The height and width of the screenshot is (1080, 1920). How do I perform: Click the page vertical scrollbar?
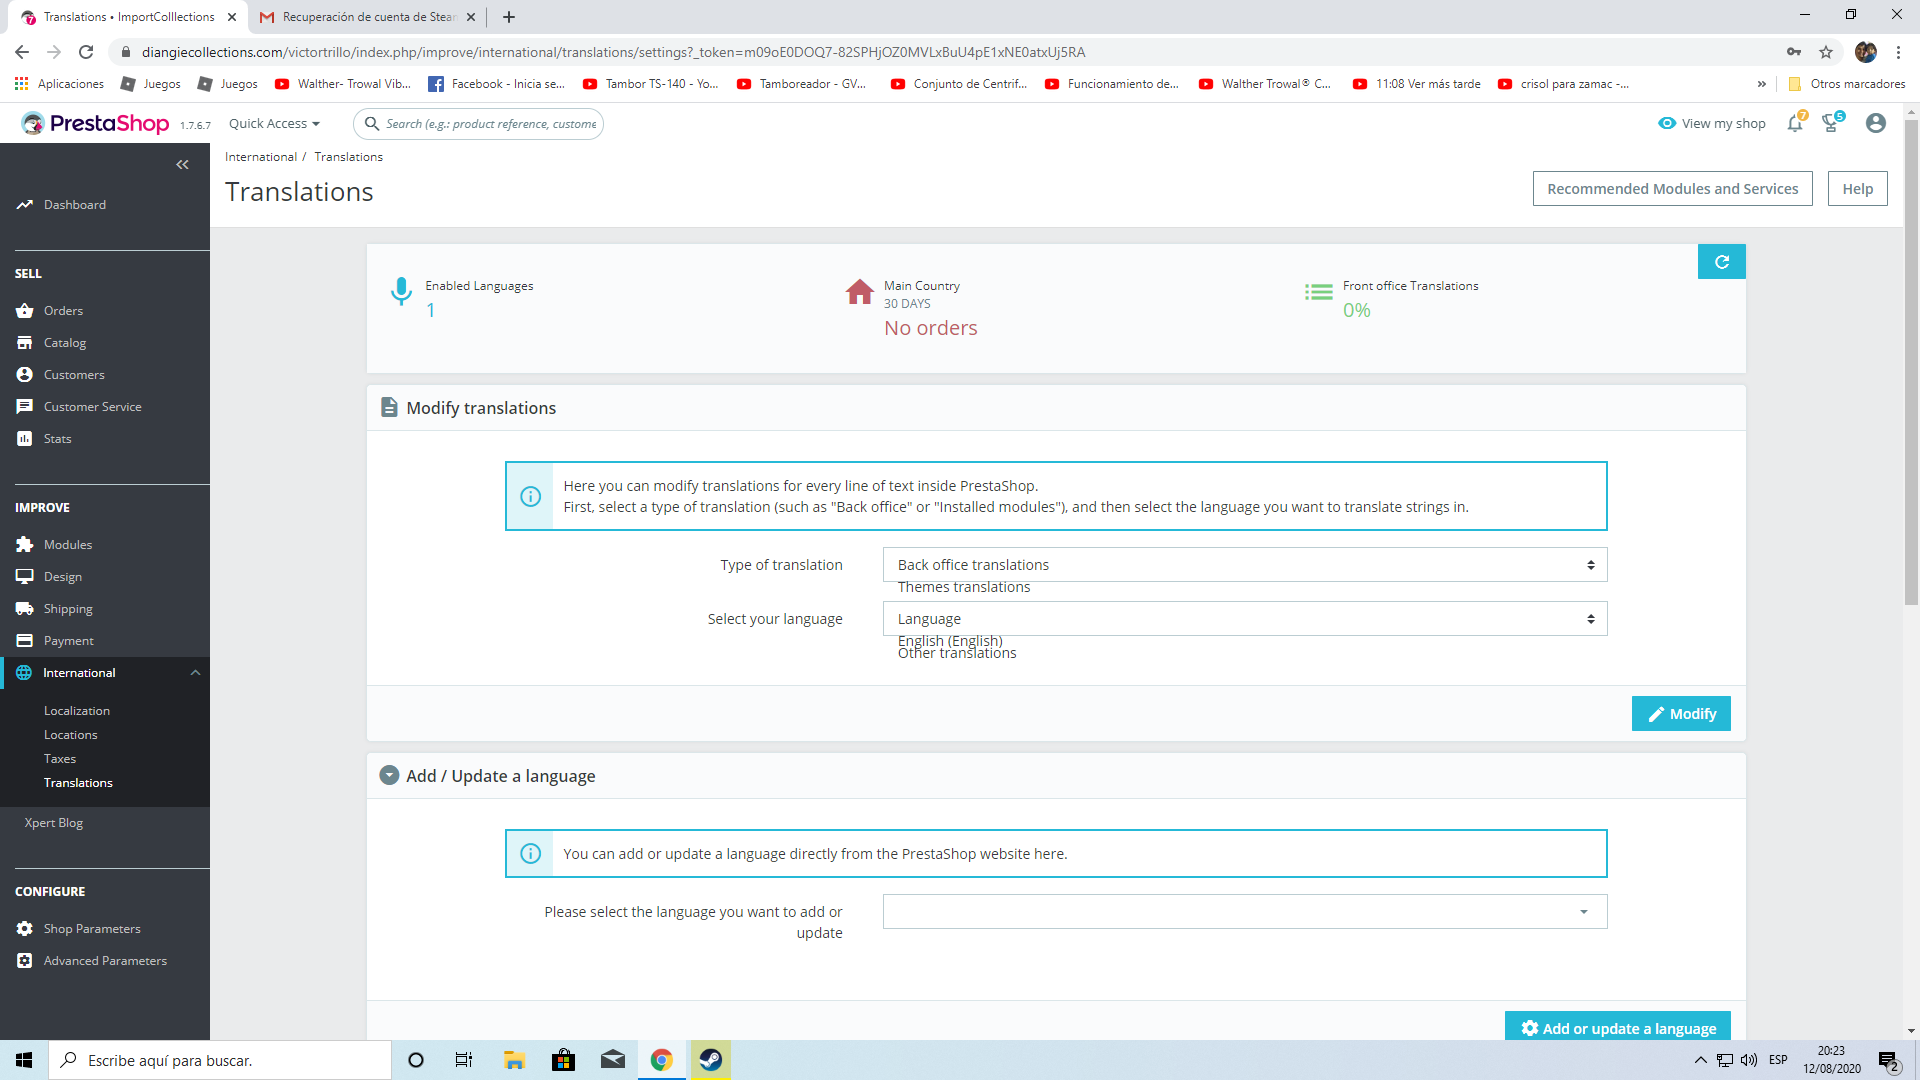[x=1911, y=360]
